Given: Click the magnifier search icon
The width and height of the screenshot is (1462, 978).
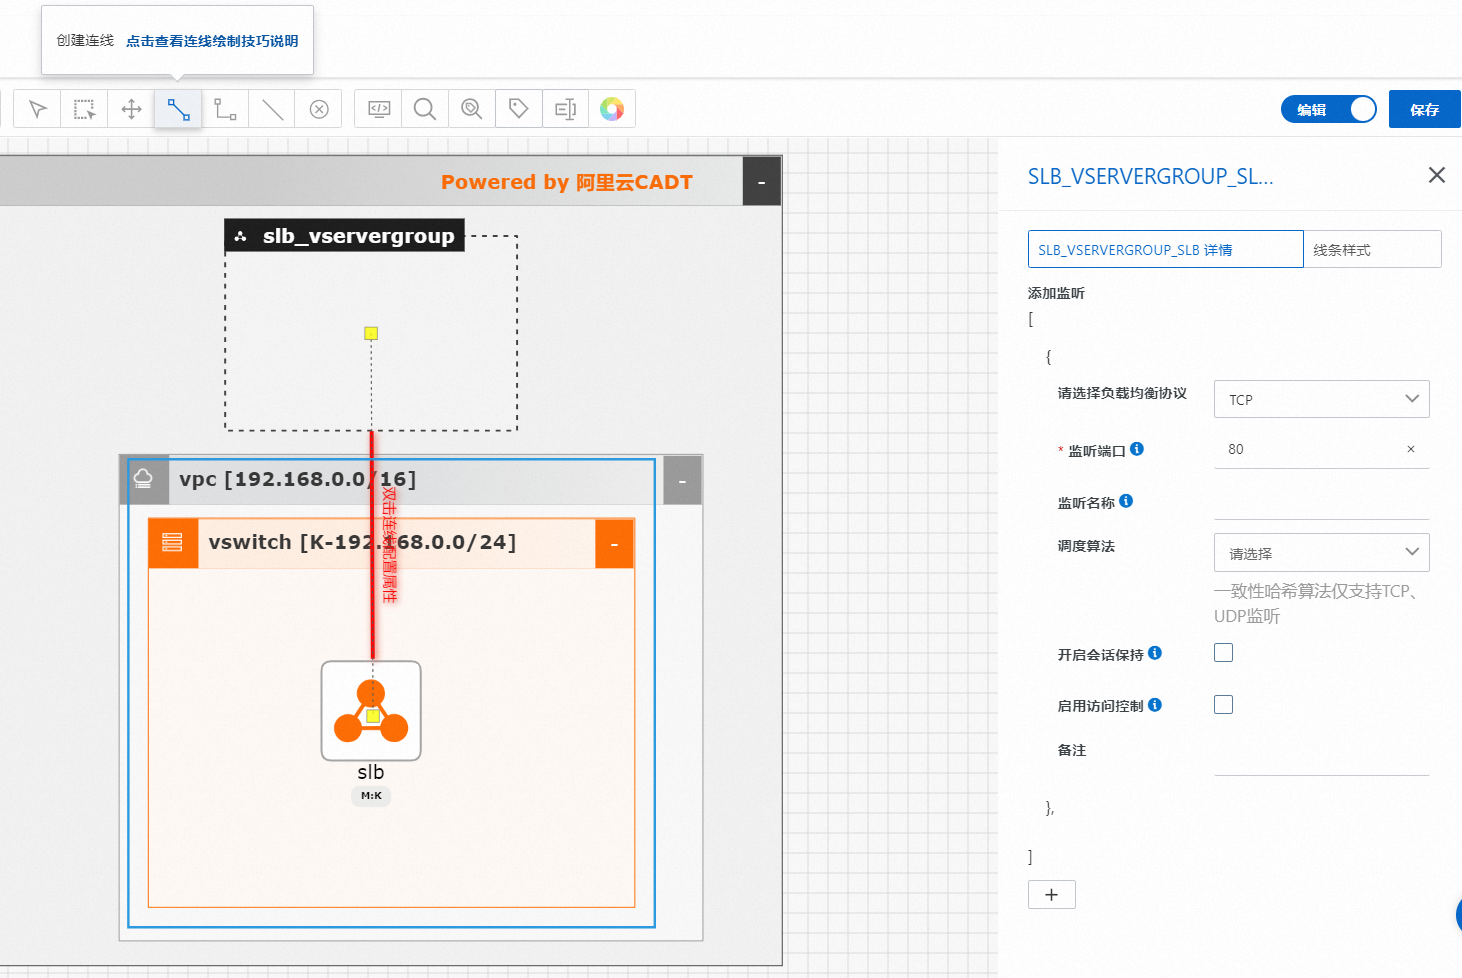Looking at the screenshot, I should (425, 109).
